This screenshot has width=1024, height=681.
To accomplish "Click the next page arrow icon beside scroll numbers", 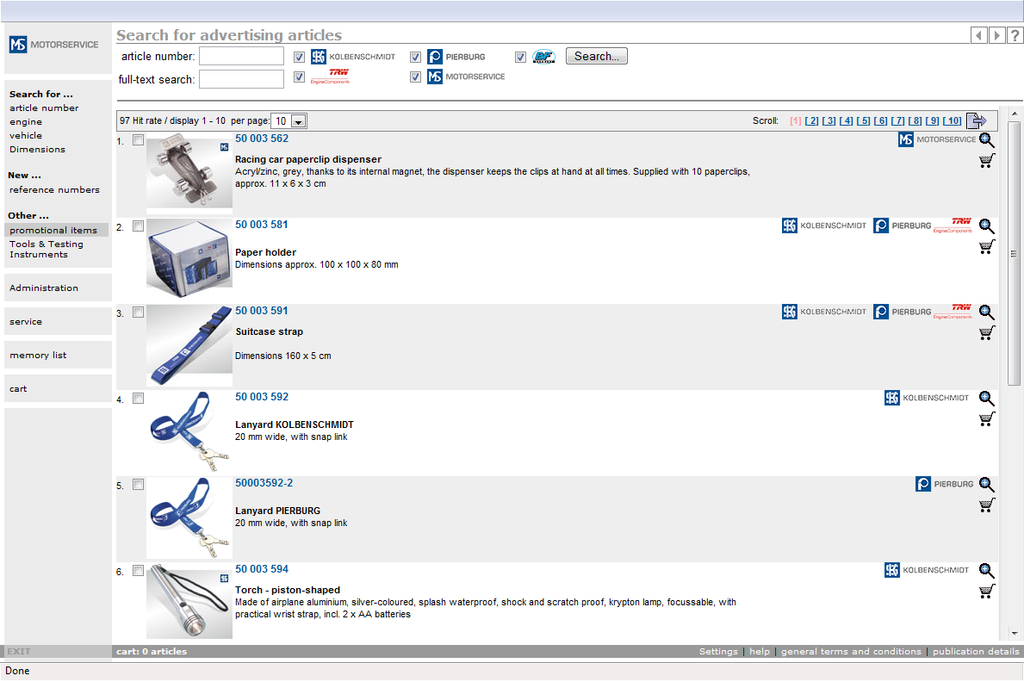I will [977, 121].
